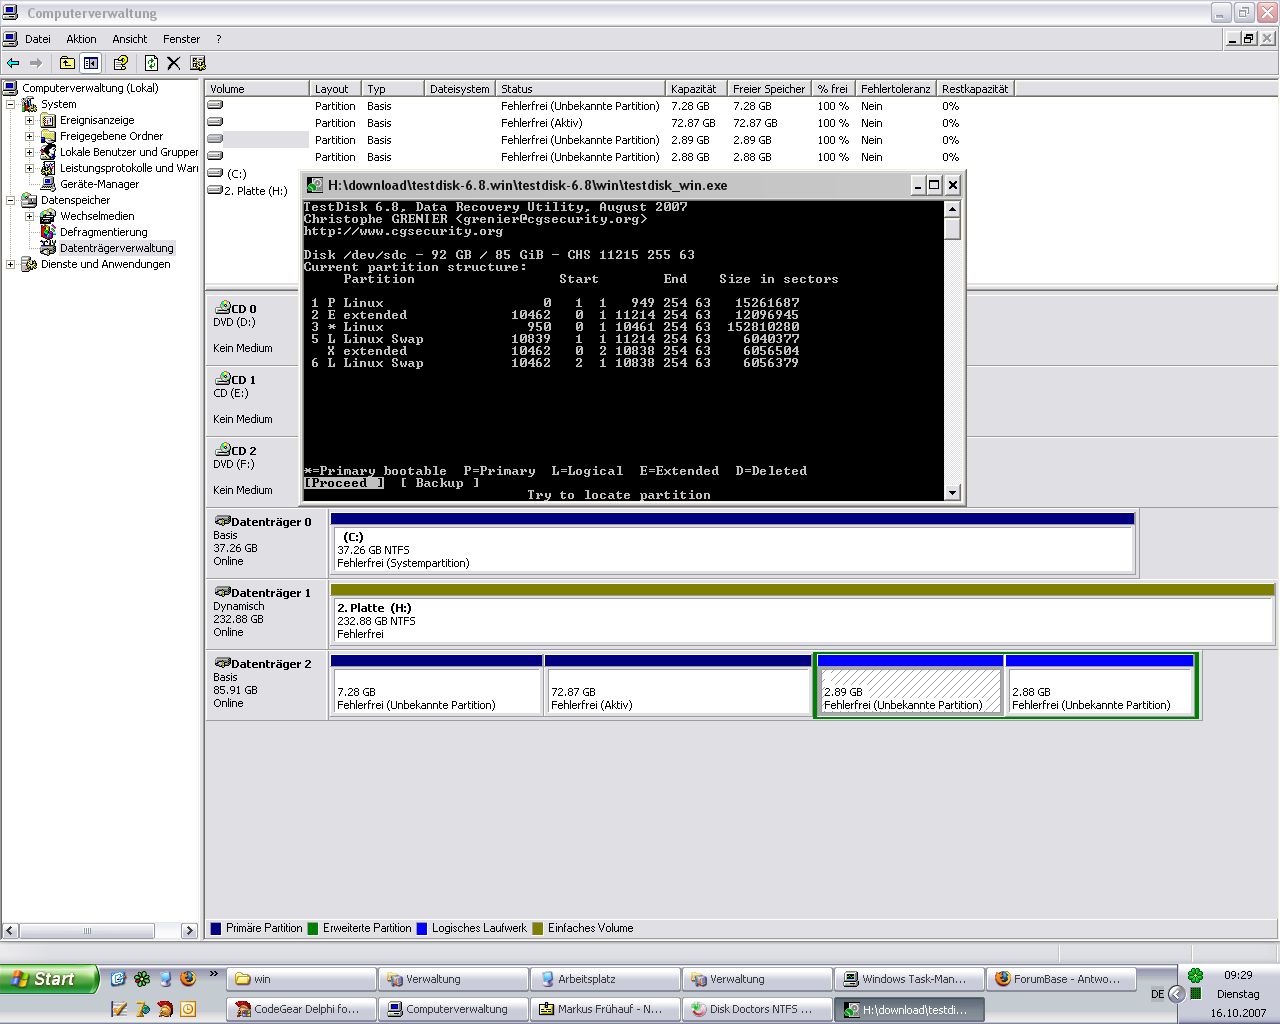Click the Internet Explorer quick launch icon
The image size is (1280, 1024).
pos(118,979)
